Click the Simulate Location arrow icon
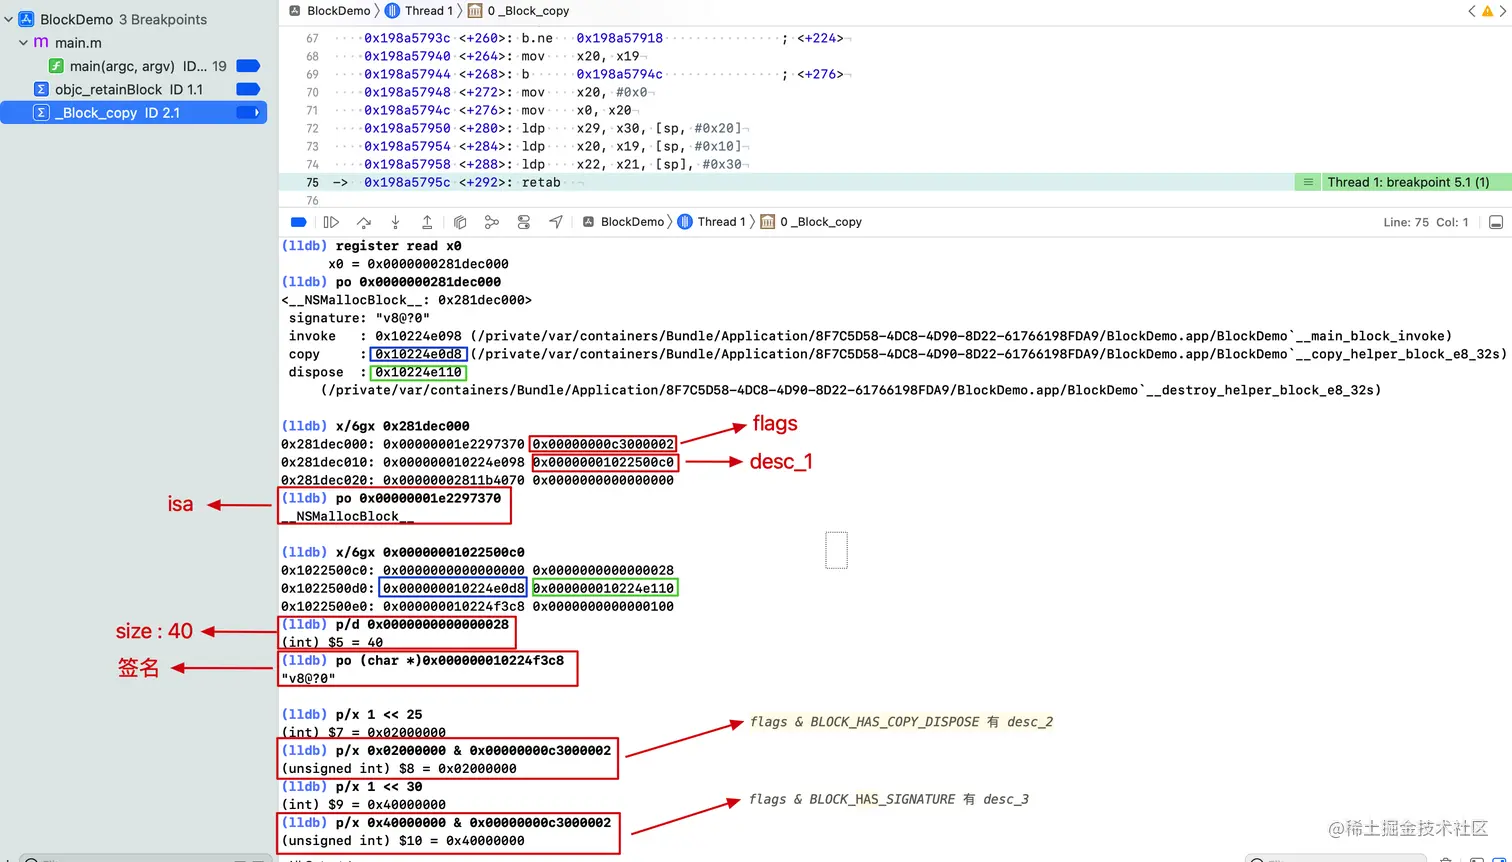 point(556,222)
